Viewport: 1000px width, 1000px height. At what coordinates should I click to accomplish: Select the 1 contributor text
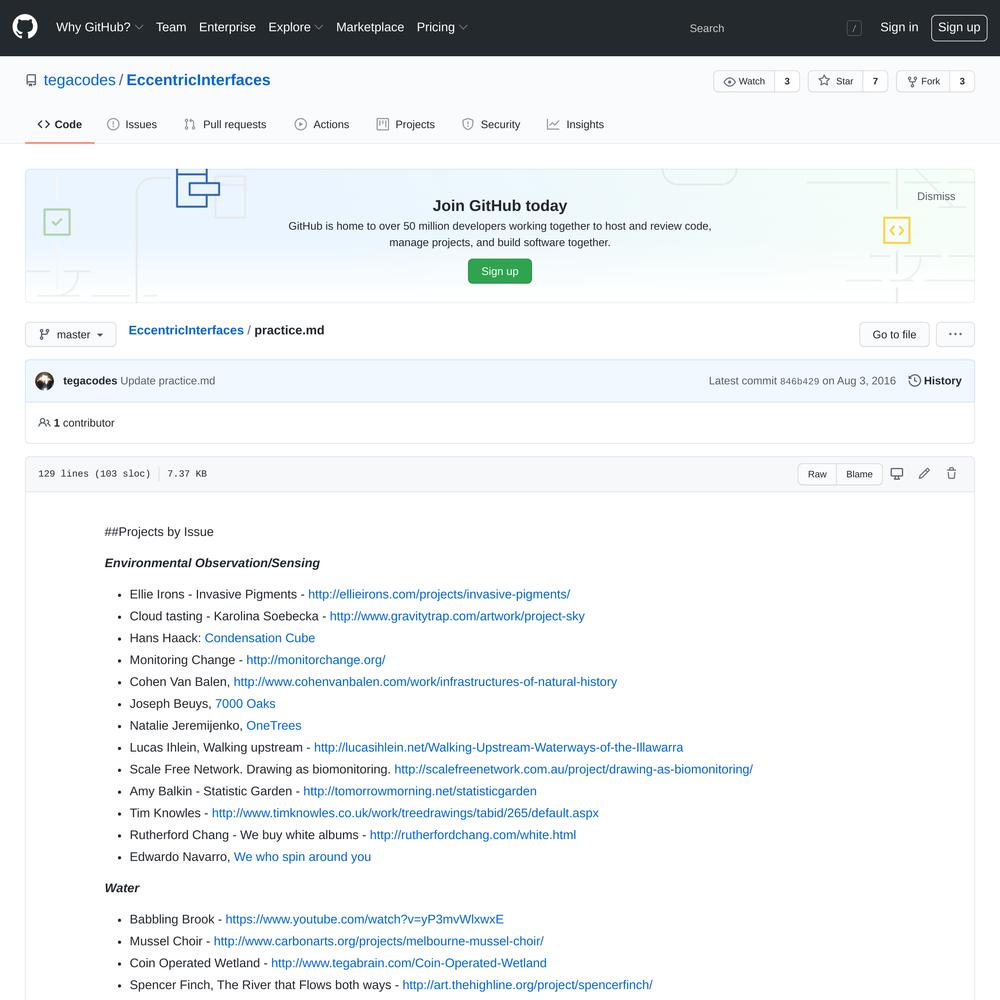[x=84, y=423]
